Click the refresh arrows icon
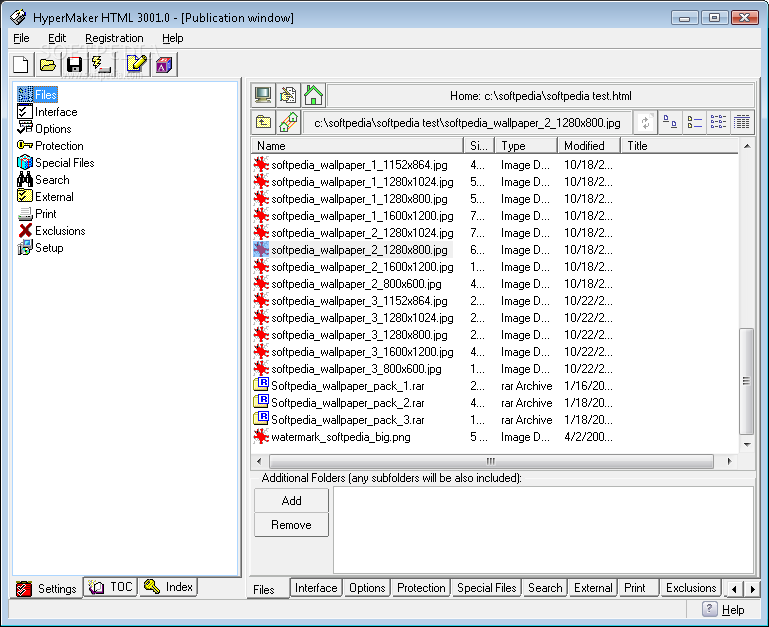This screenshot has height=627, width=769. pos(645,123)
